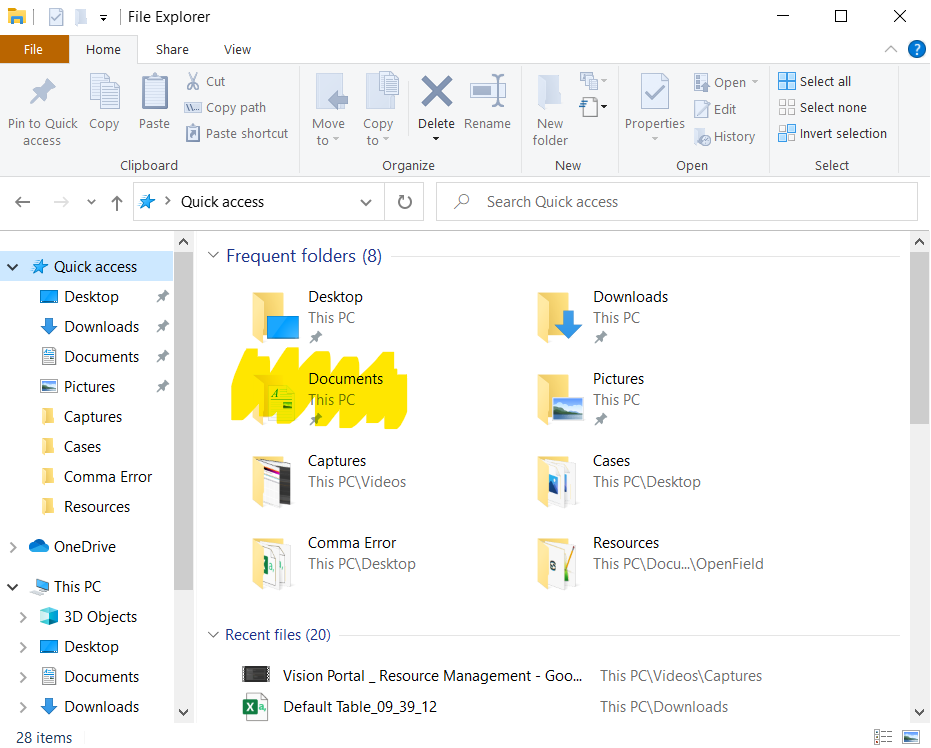931x748 pixels.
Task: Switch to the Share ribbon tab
Action: click(x=172, y=49)
